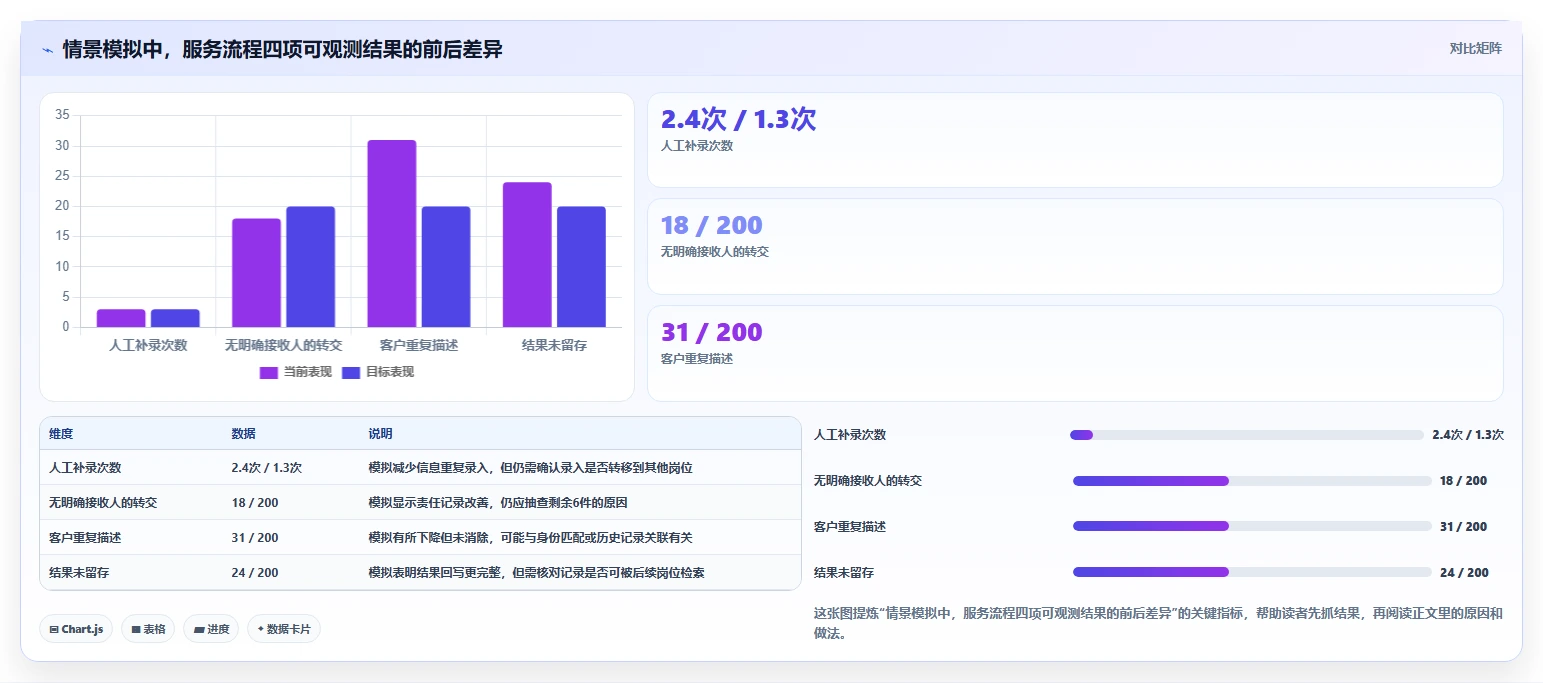Click the footer paragraph starting 这张图提炼

coord(1158,623)
